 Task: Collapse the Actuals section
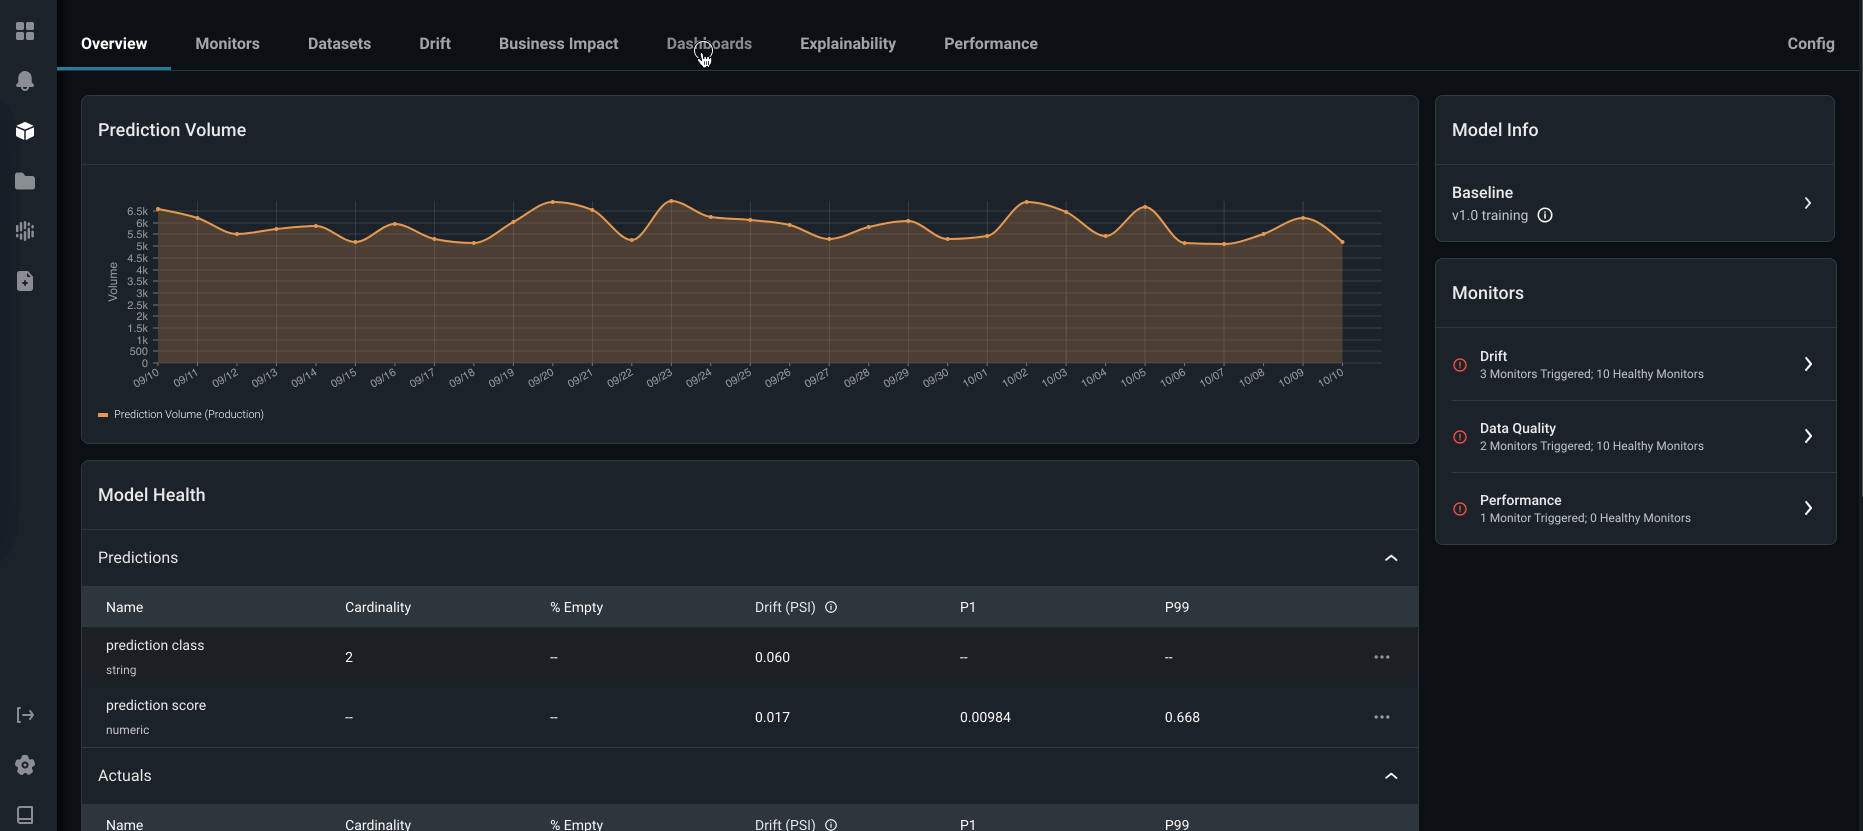(x=1391, y=776)
